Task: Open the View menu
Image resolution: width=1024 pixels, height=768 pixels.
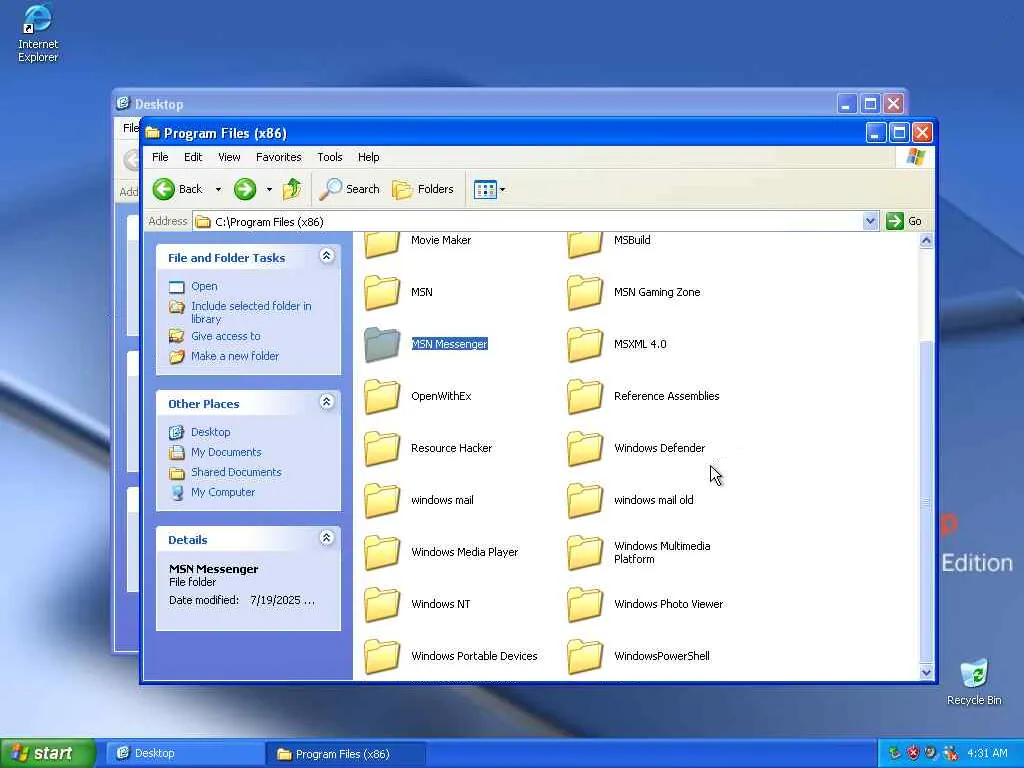Action: tap(229, 157)
